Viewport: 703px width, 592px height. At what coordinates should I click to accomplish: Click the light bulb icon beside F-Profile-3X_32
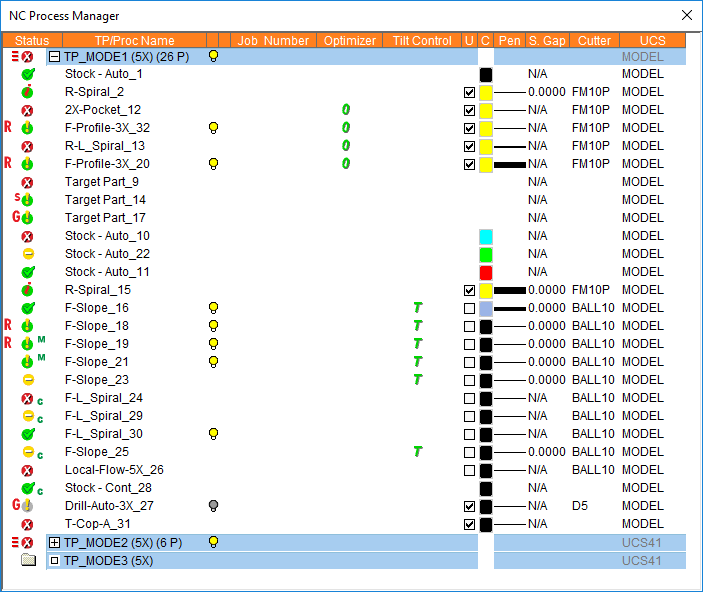point(213,128)
